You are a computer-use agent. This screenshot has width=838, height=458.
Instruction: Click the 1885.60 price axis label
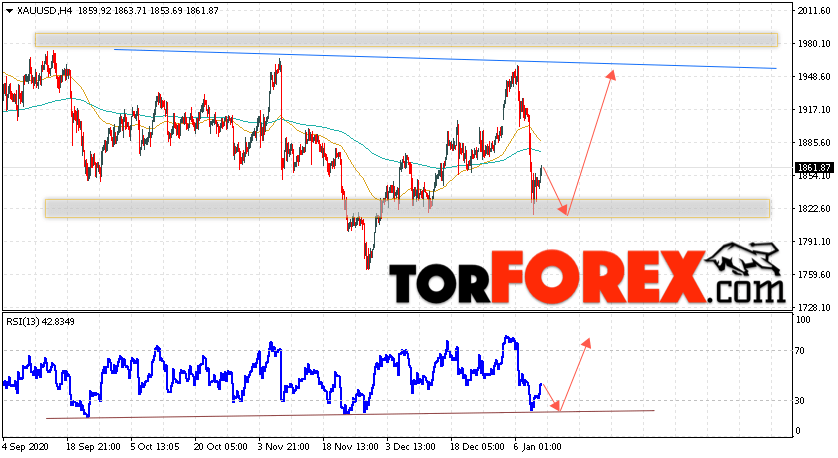(x=814, y=143)
